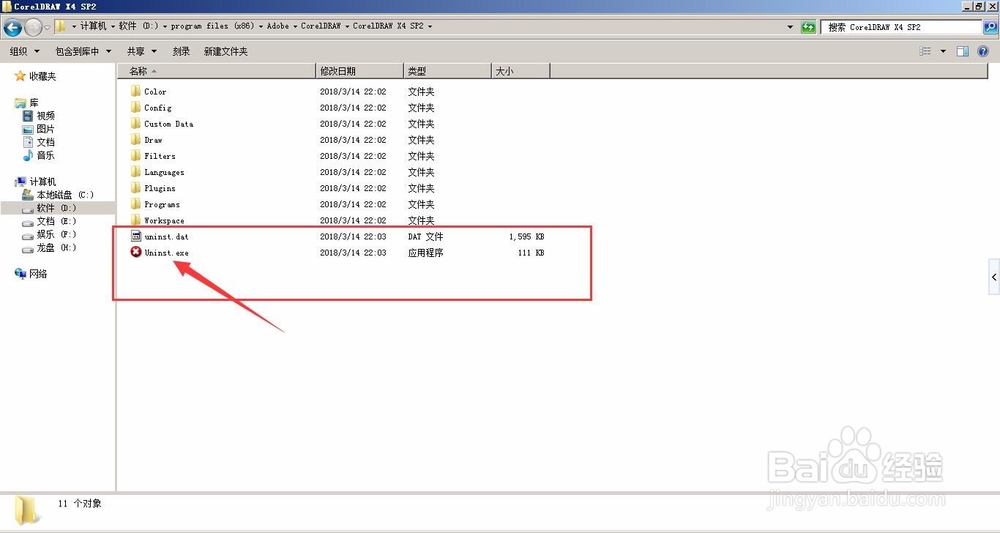Screen dimensions: 1000x533
Task: Click the green refresh button in address bar
Action: coord(808,27)
